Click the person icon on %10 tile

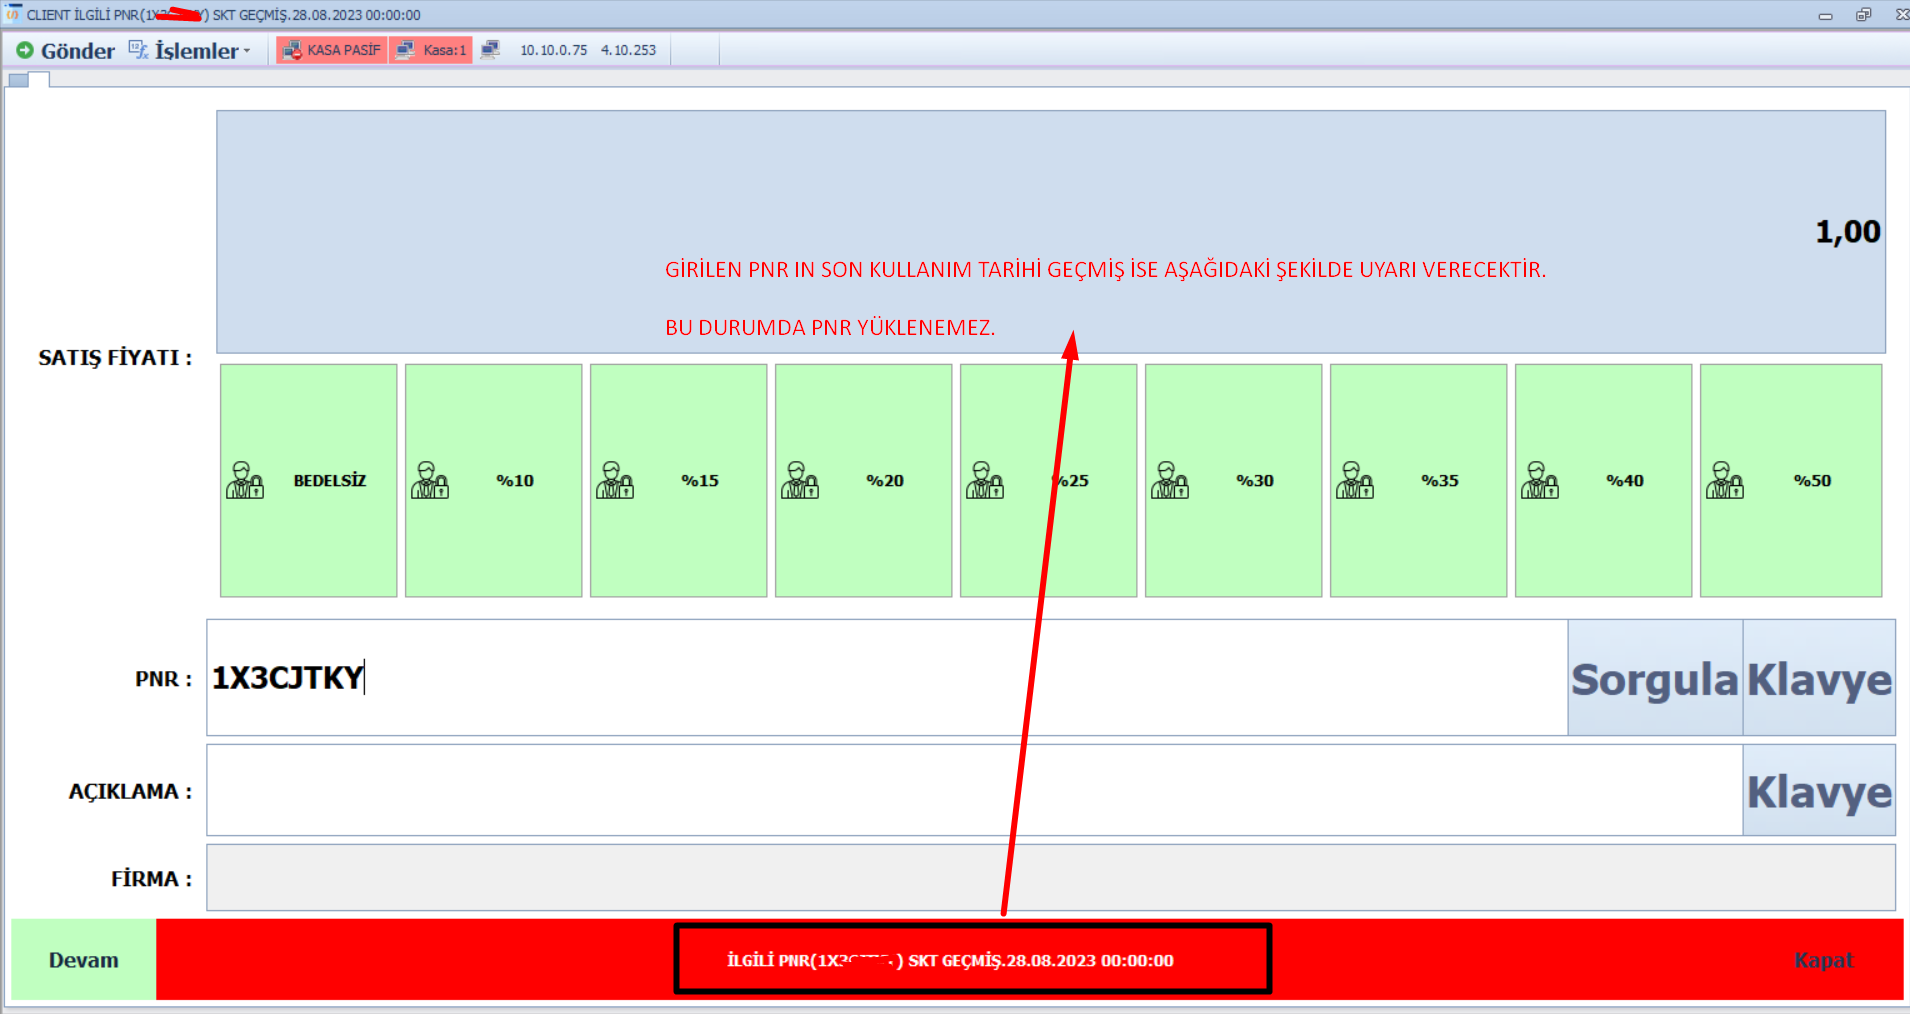[x=430, y=481]
